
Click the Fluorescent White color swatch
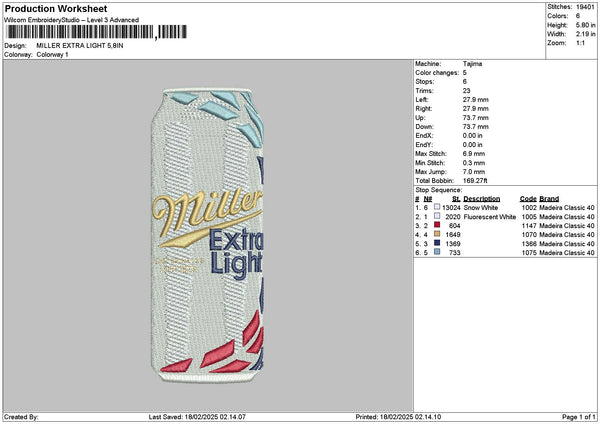point(437,216)
